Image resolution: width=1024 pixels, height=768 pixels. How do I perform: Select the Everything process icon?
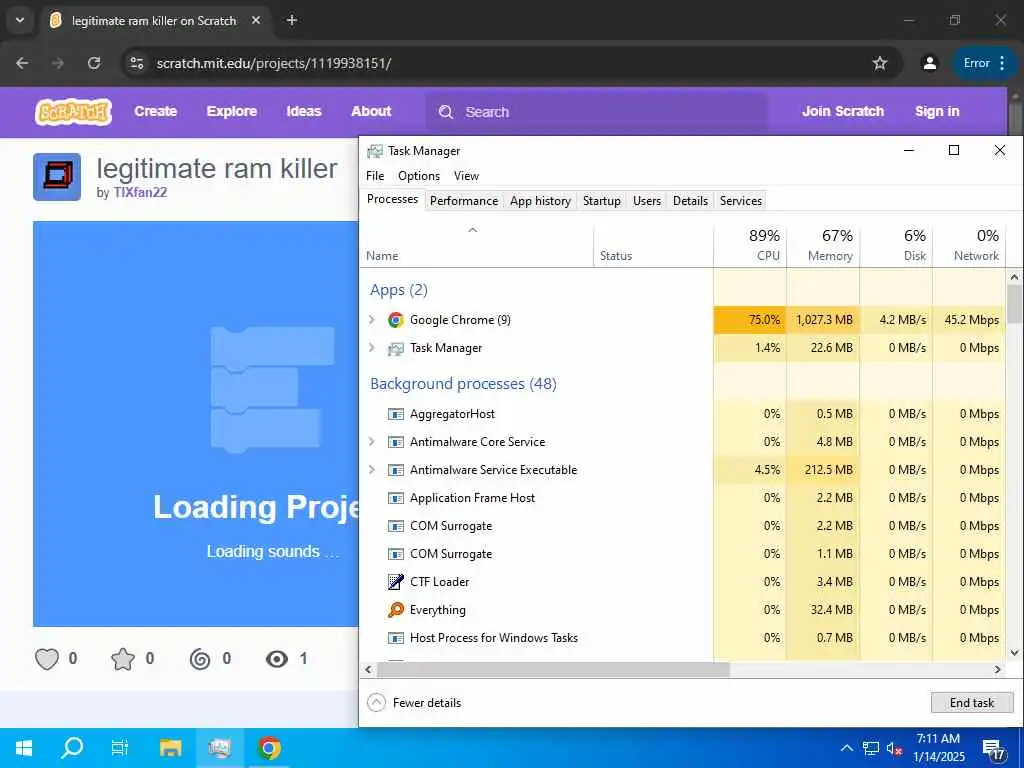pos(396,610)
